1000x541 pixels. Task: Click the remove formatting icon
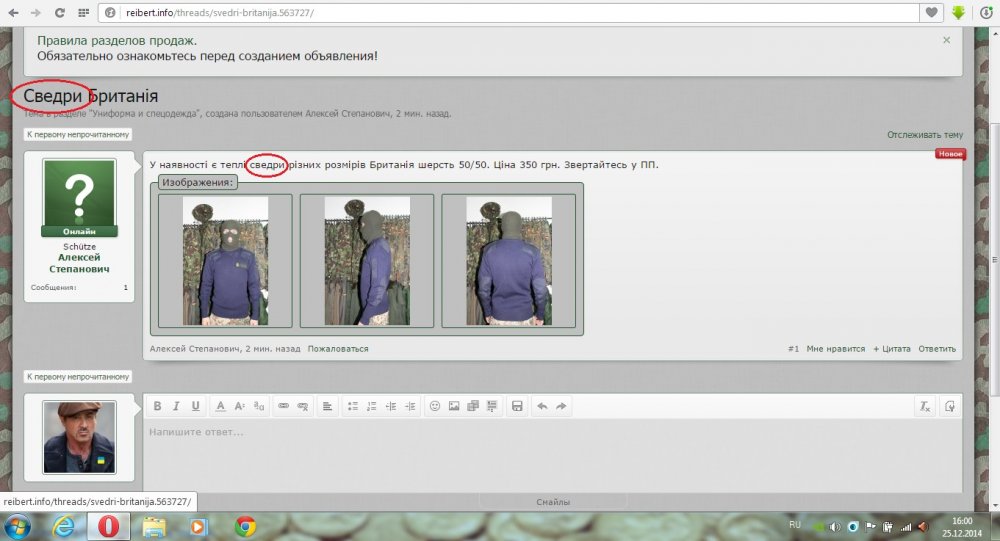point(925,406)
